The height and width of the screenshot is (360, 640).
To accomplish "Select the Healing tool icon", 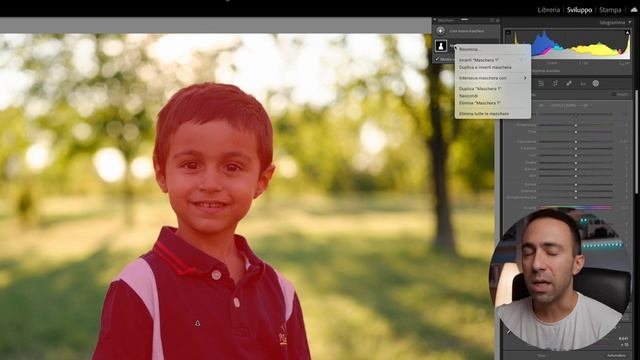I will (569, 83).
